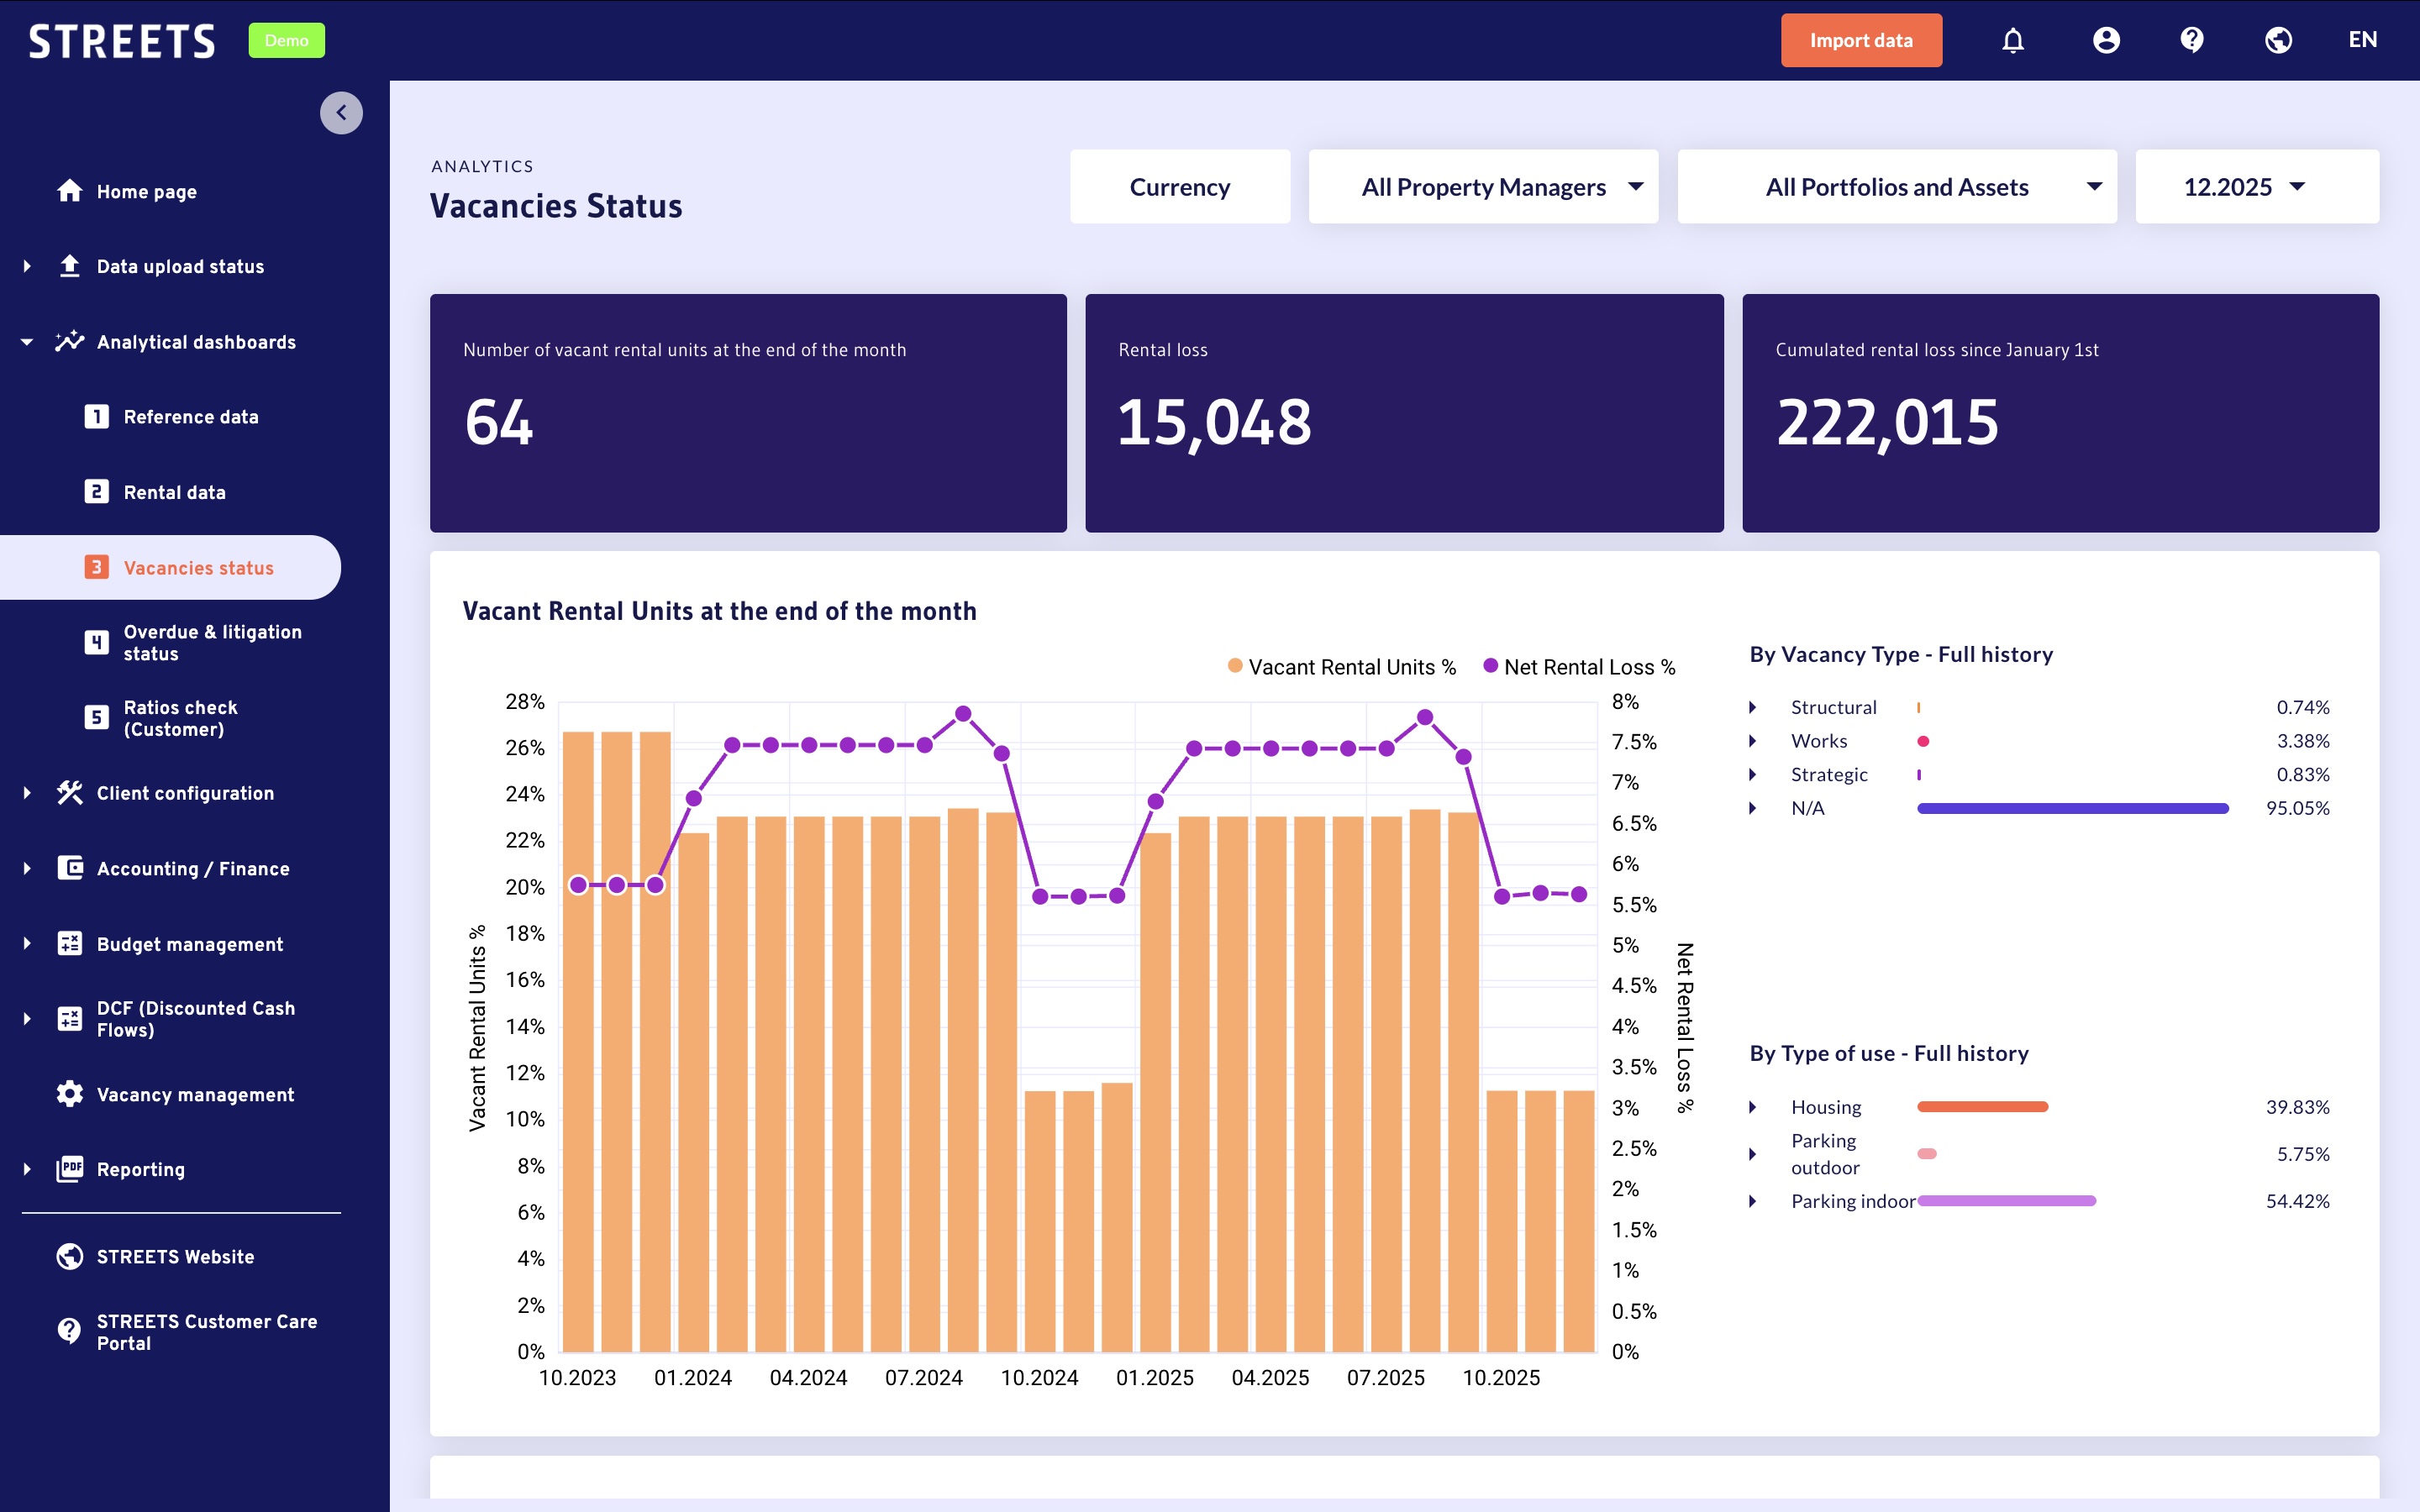
Task: Click the Data upload status upload icon
Action: pos(70,266)
